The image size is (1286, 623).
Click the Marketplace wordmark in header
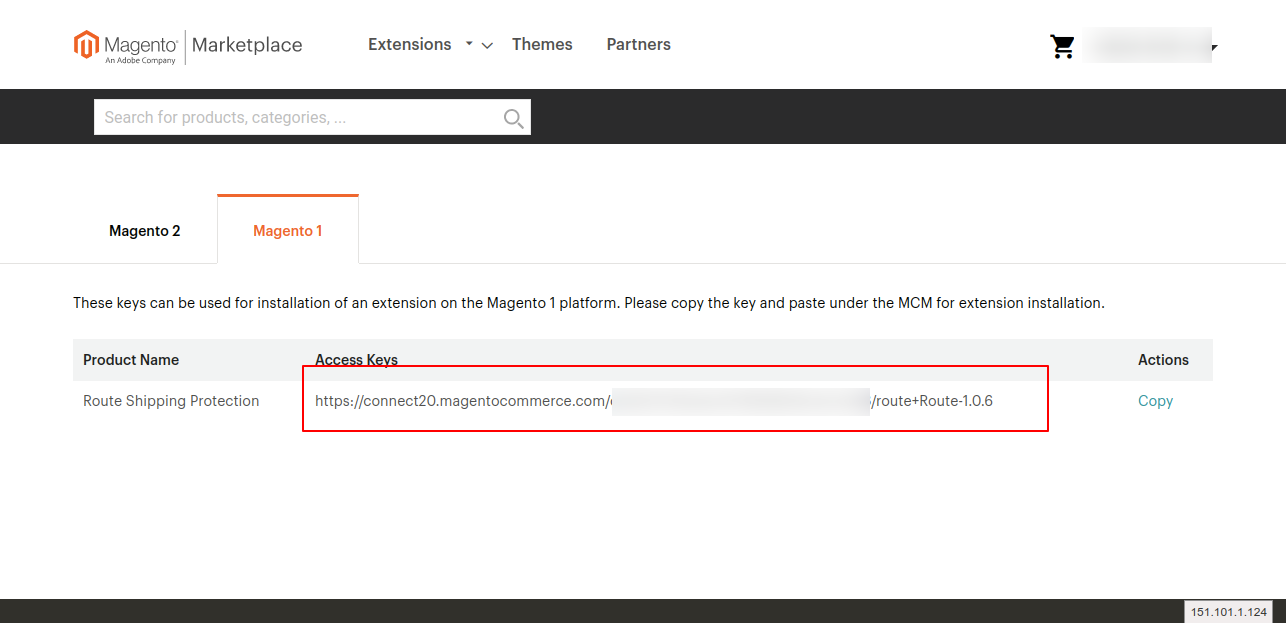(247, 45)
